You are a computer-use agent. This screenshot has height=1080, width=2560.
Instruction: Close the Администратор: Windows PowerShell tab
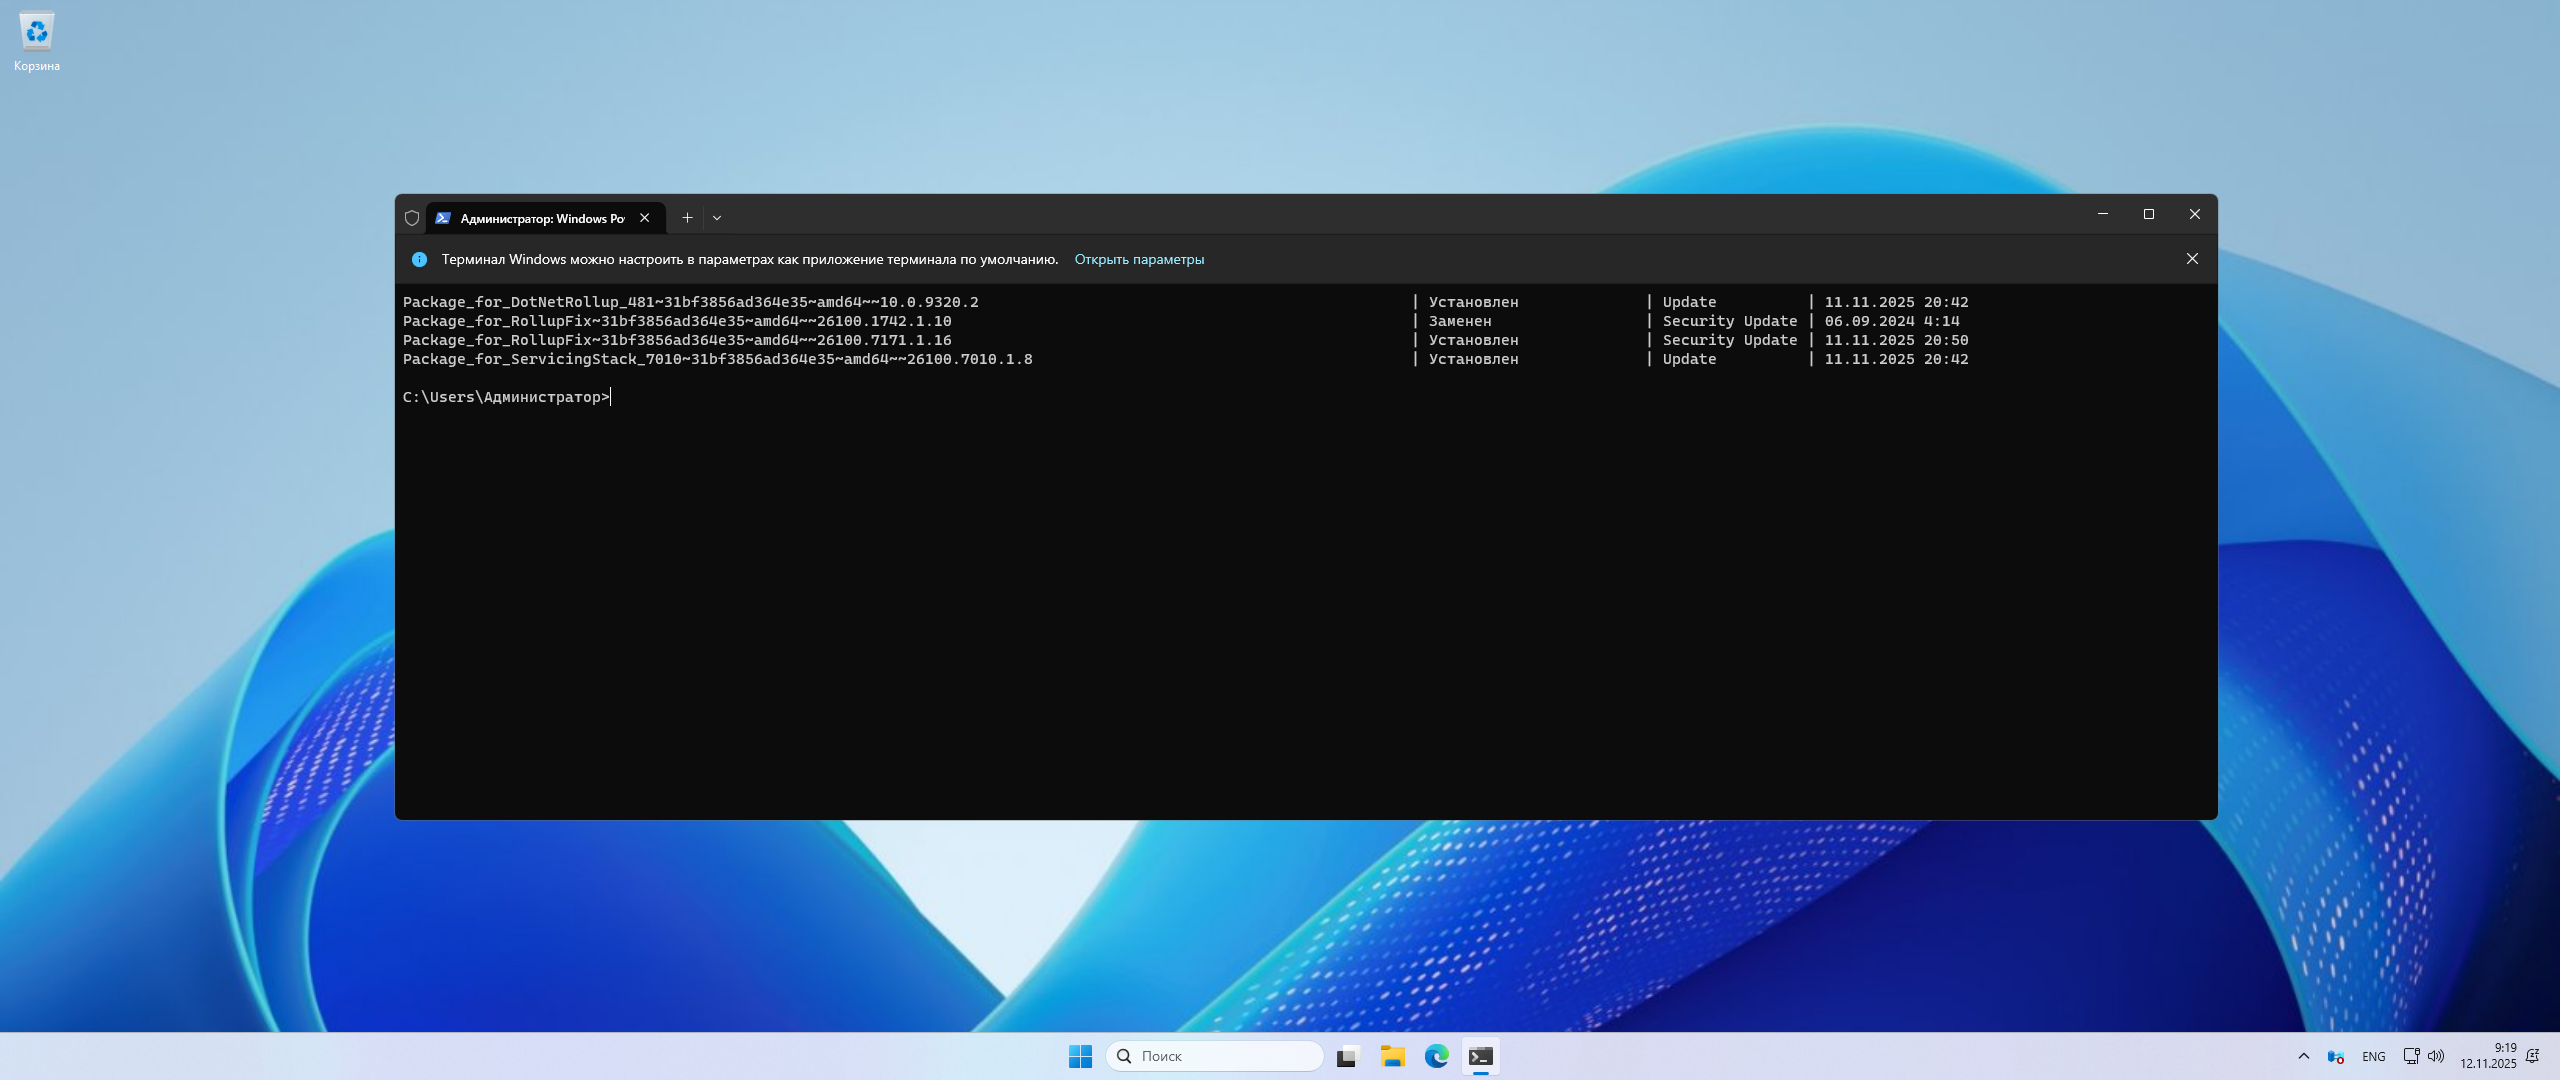tap(645, 218)
